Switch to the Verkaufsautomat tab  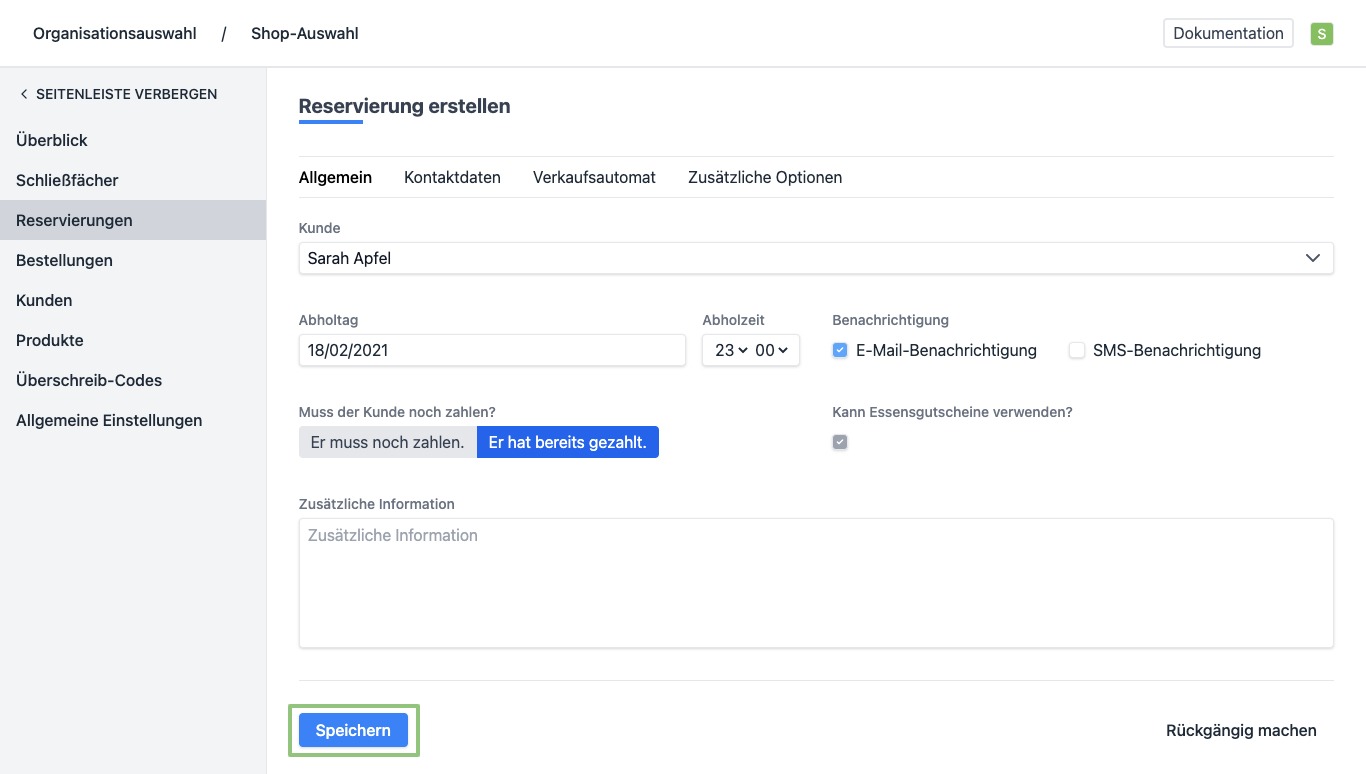pyautogui.click(x=594, y=177)
